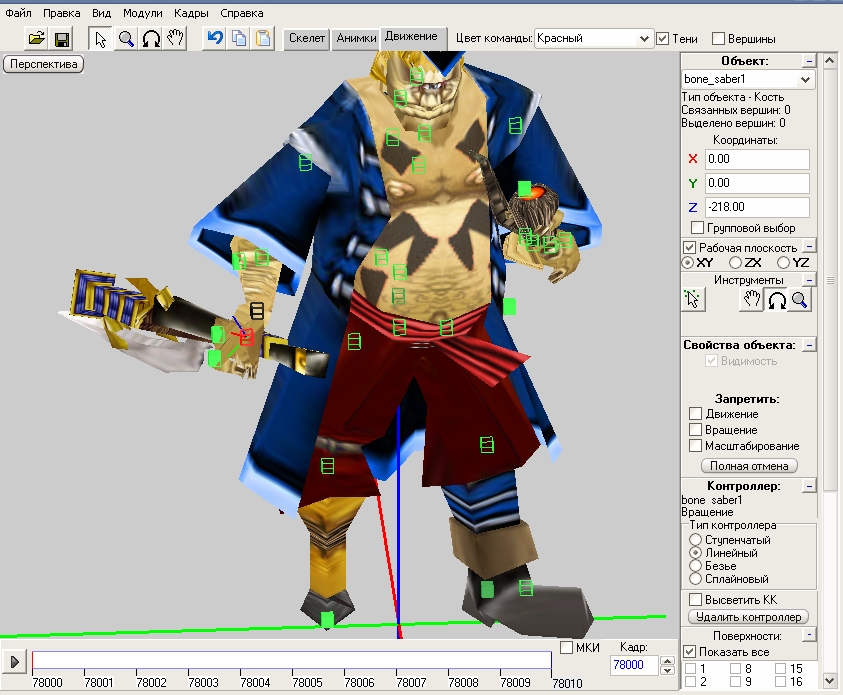Click the Copy icon in the top toolbar
This screenshot has height=695, width=843.
point(238,39)
